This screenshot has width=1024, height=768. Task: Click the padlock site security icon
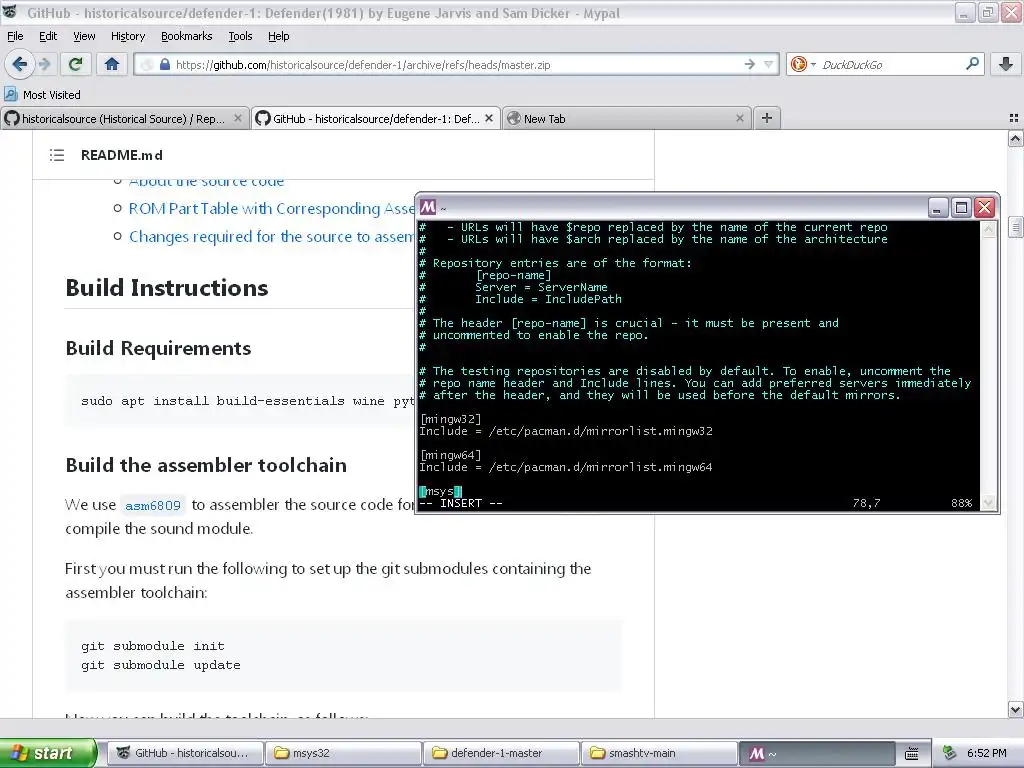pos(165,65)
